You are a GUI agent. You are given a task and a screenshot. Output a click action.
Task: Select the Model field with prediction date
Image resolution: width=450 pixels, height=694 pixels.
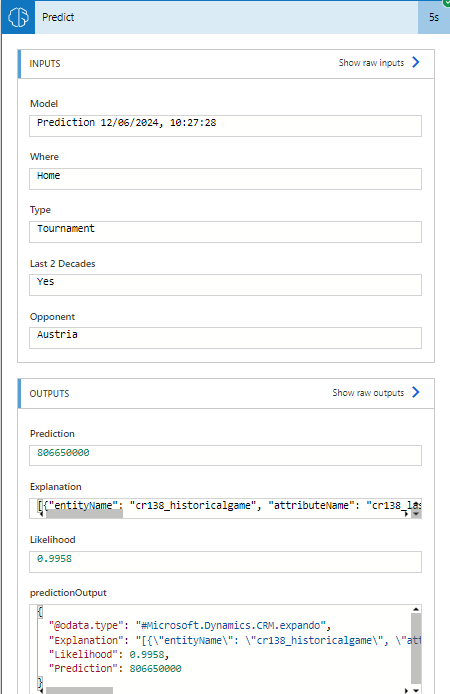coord(225,126)
